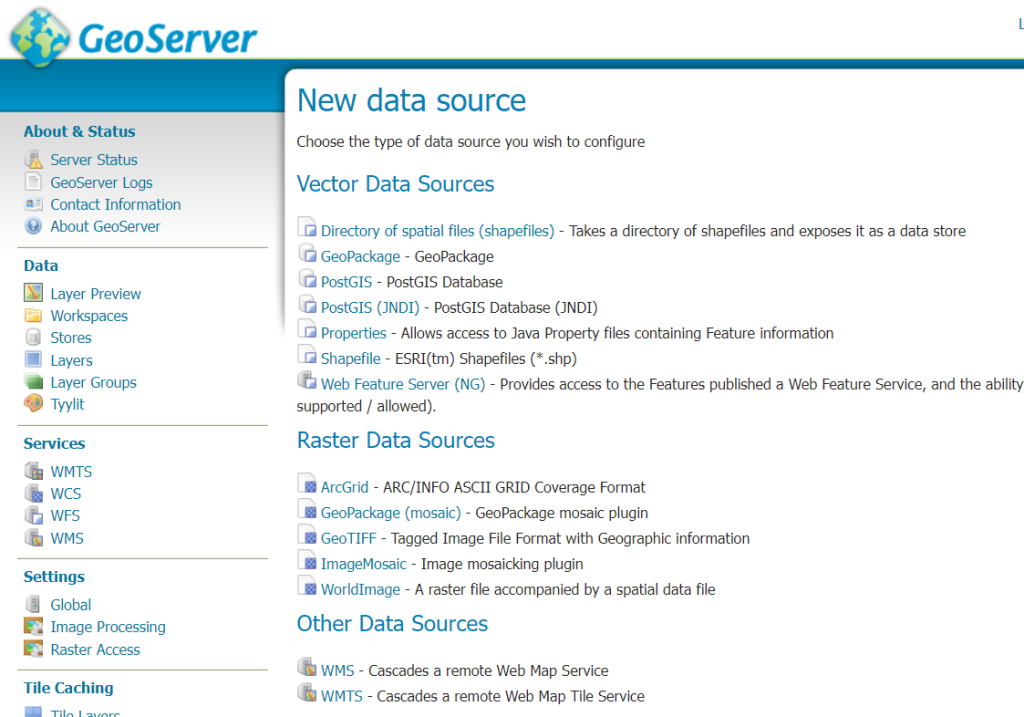Click the Raster Access icon
The image size is (1024, 717).
pyautogui.click(x=33, y=648)
